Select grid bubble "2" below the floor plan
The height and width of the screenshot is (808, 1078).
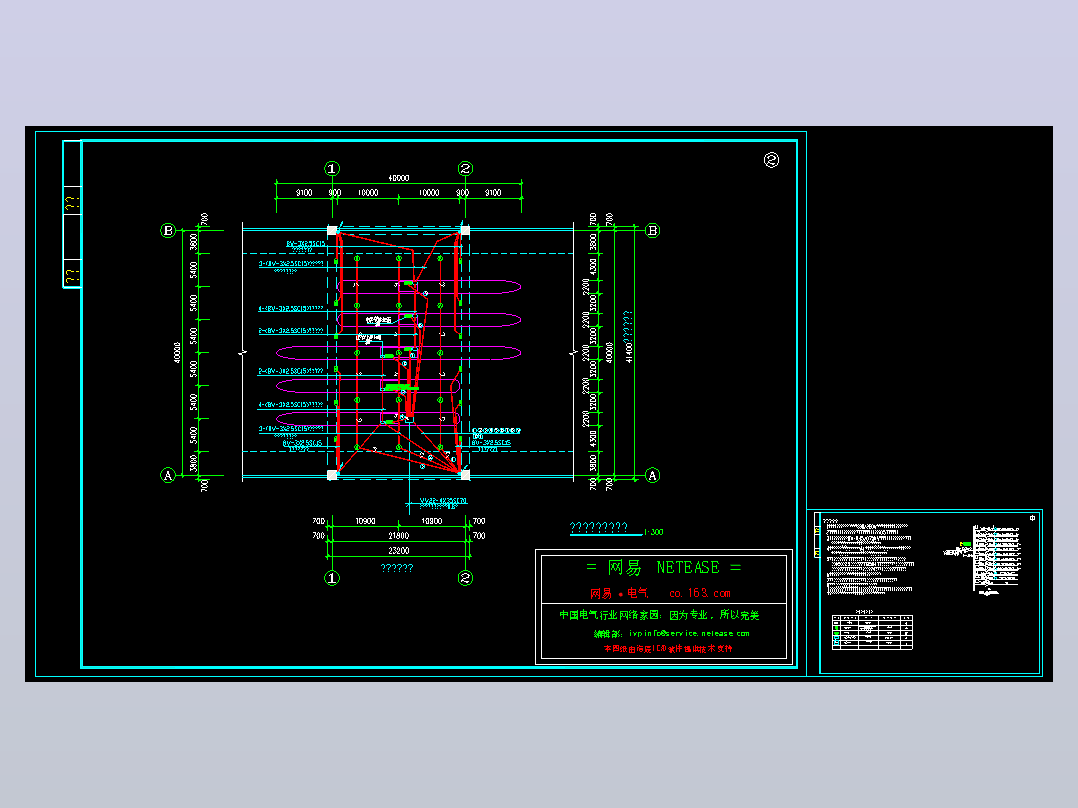(465, 578)
